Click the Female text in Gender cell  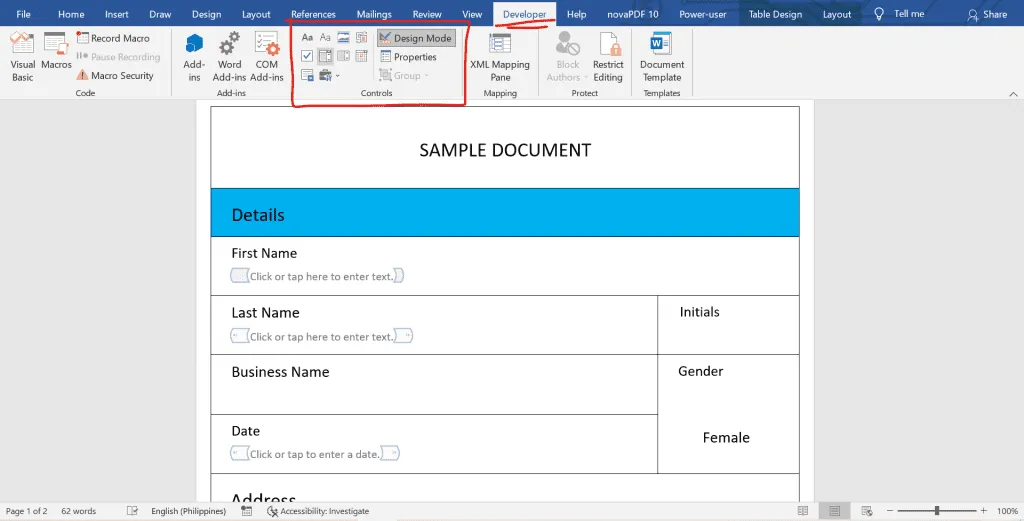point(726,437)
